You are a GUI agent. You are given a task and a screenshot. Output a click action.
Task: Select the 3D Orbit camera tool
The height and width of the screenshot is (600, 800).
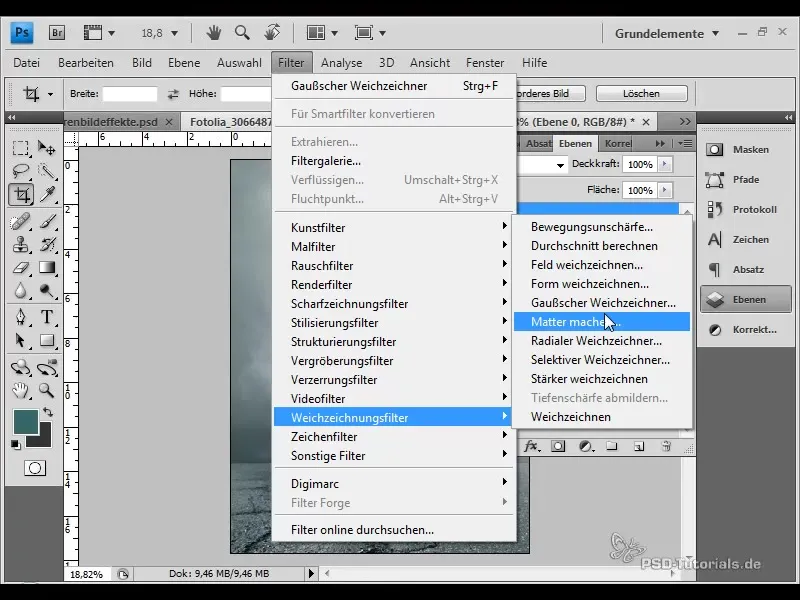pyautogui.click(x=47, y=367)
